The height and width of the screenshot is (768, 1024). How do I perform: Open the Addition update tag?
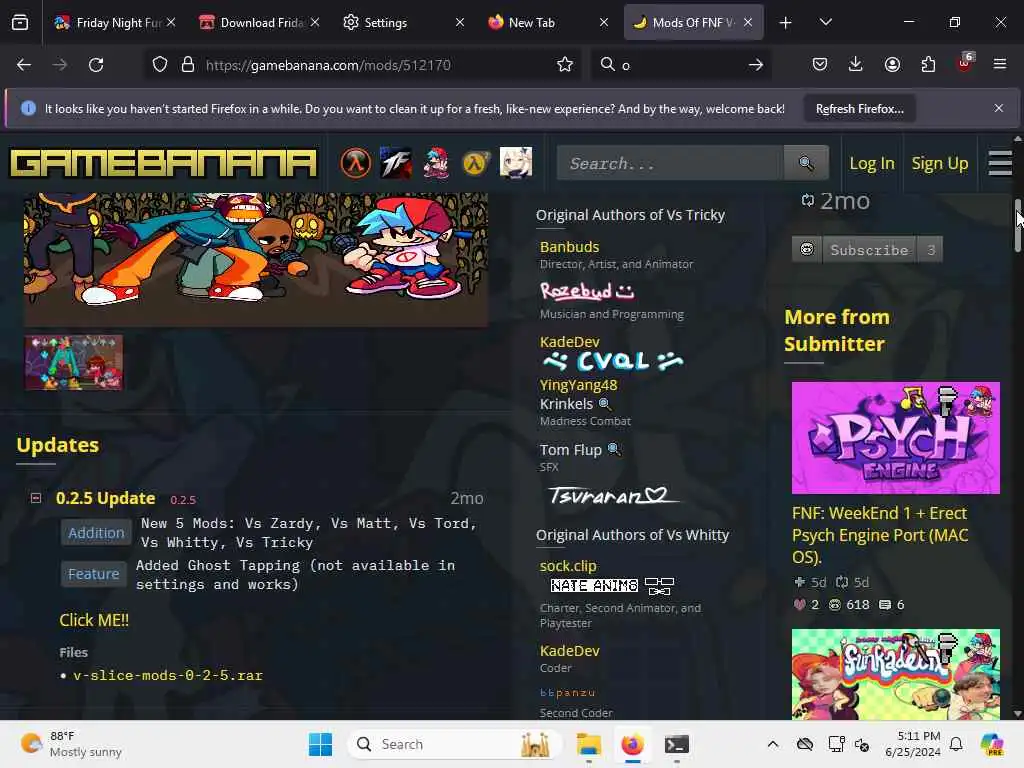pyautogui.click(x=96, y=533)
